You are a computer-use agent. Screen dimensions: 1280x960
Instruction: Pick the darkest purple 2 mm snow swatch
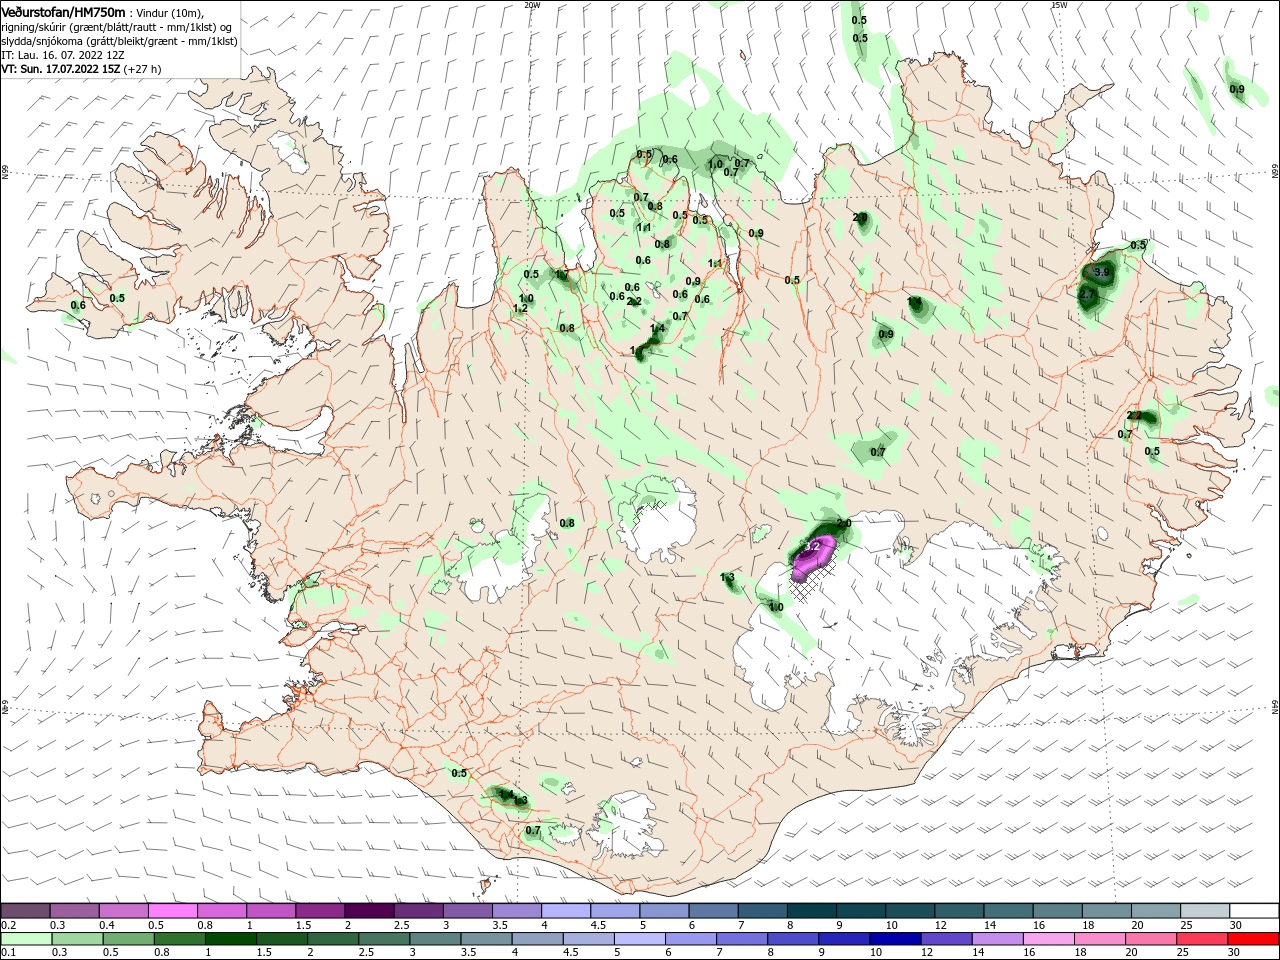click(x=369, y=911)
